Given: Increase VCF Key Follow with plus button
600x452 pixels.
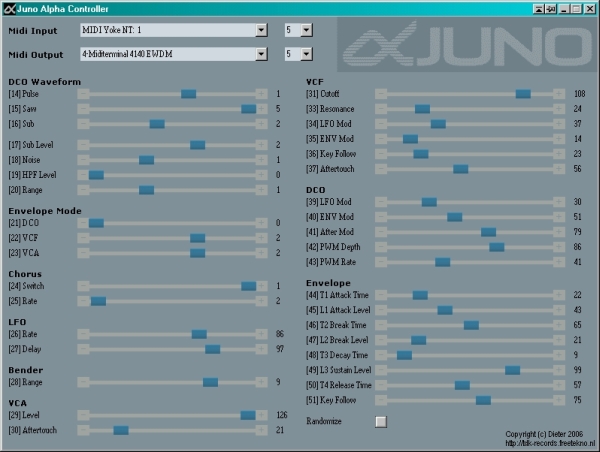Looking at the screenshot, I should 559,153.
